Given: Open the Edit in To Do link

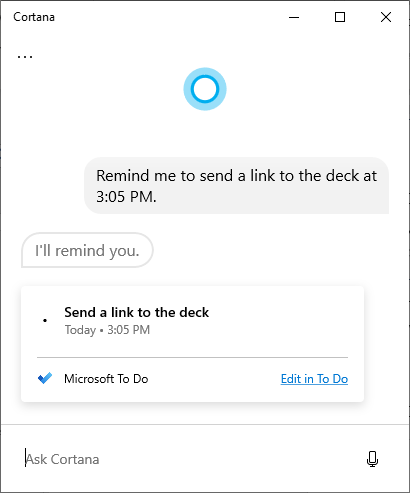Looking at the screenshot, I should click(314, 379).
